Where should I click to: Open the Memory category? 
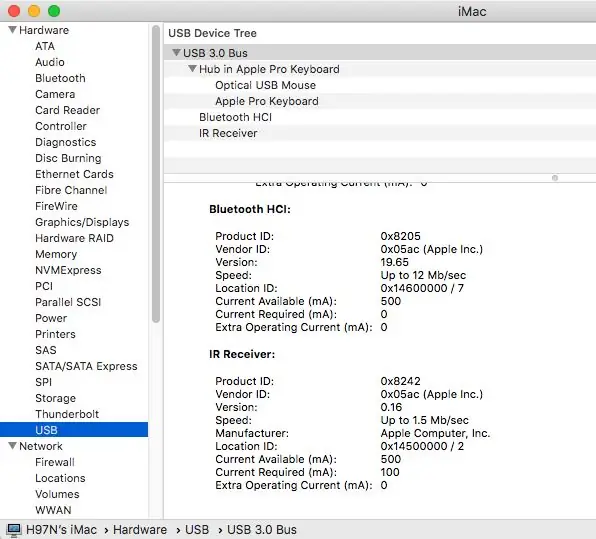[56, 254]
